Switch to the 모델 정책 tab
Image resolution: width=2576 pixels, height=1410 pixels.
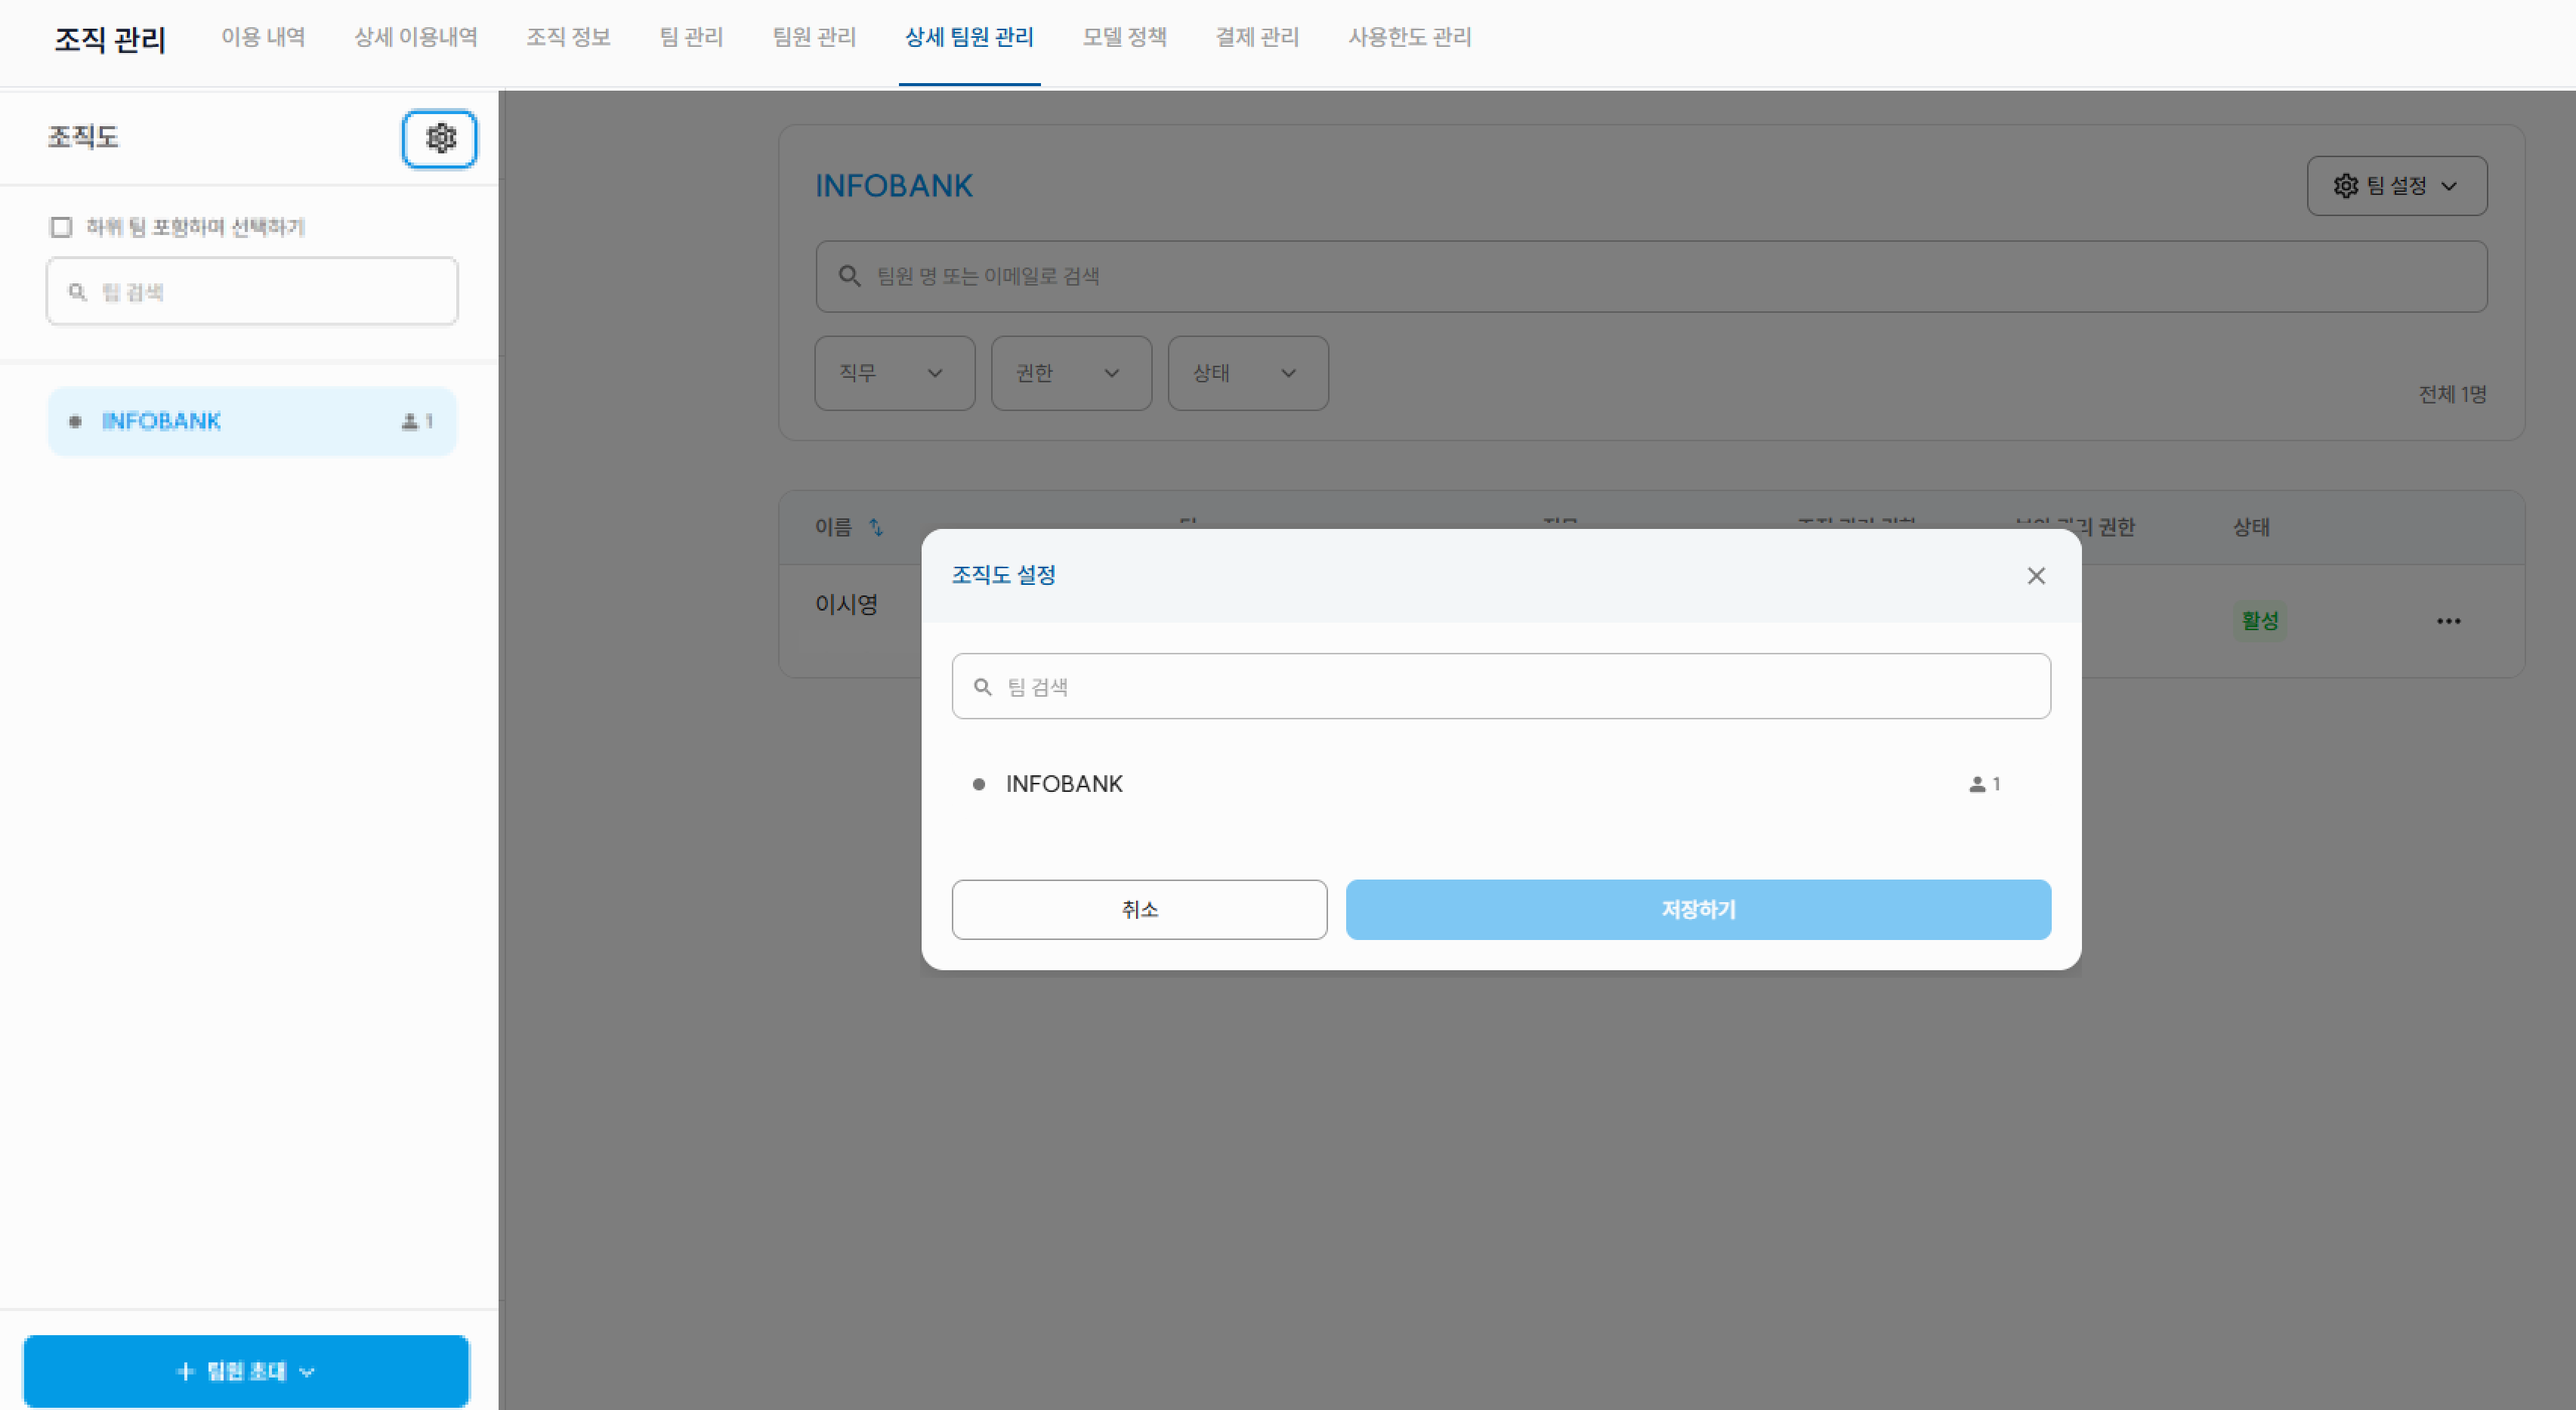coord(1124,37)
